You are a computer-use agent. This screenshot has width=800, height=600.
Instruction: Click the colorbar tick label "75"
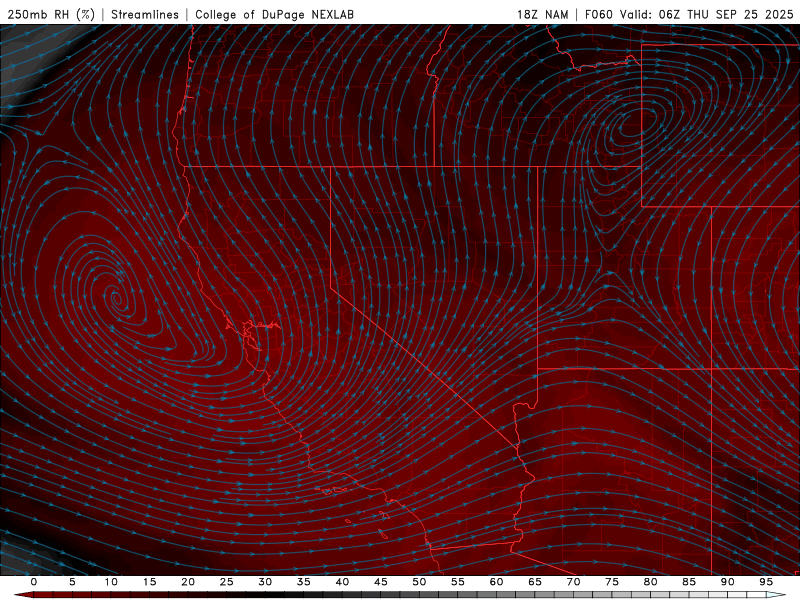612,582
